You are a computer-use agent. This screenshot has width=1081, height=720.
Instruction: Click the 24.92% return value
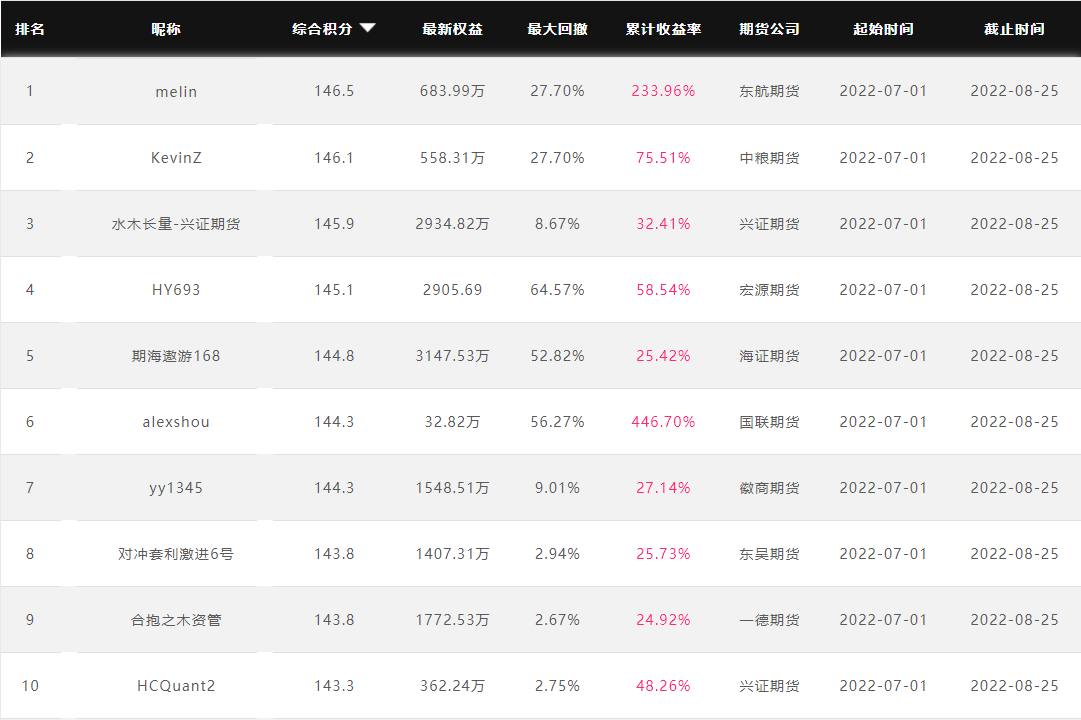(x=663, y=619)
